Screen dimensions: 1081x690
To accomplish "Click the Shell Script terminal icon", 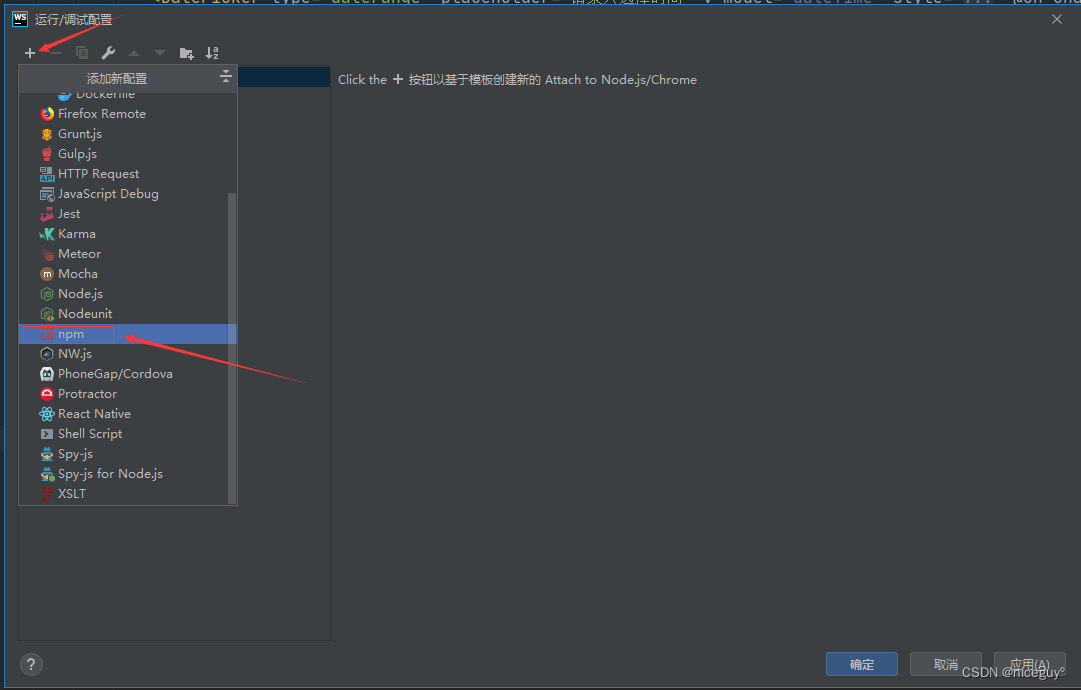I will [x=47, y=434].
